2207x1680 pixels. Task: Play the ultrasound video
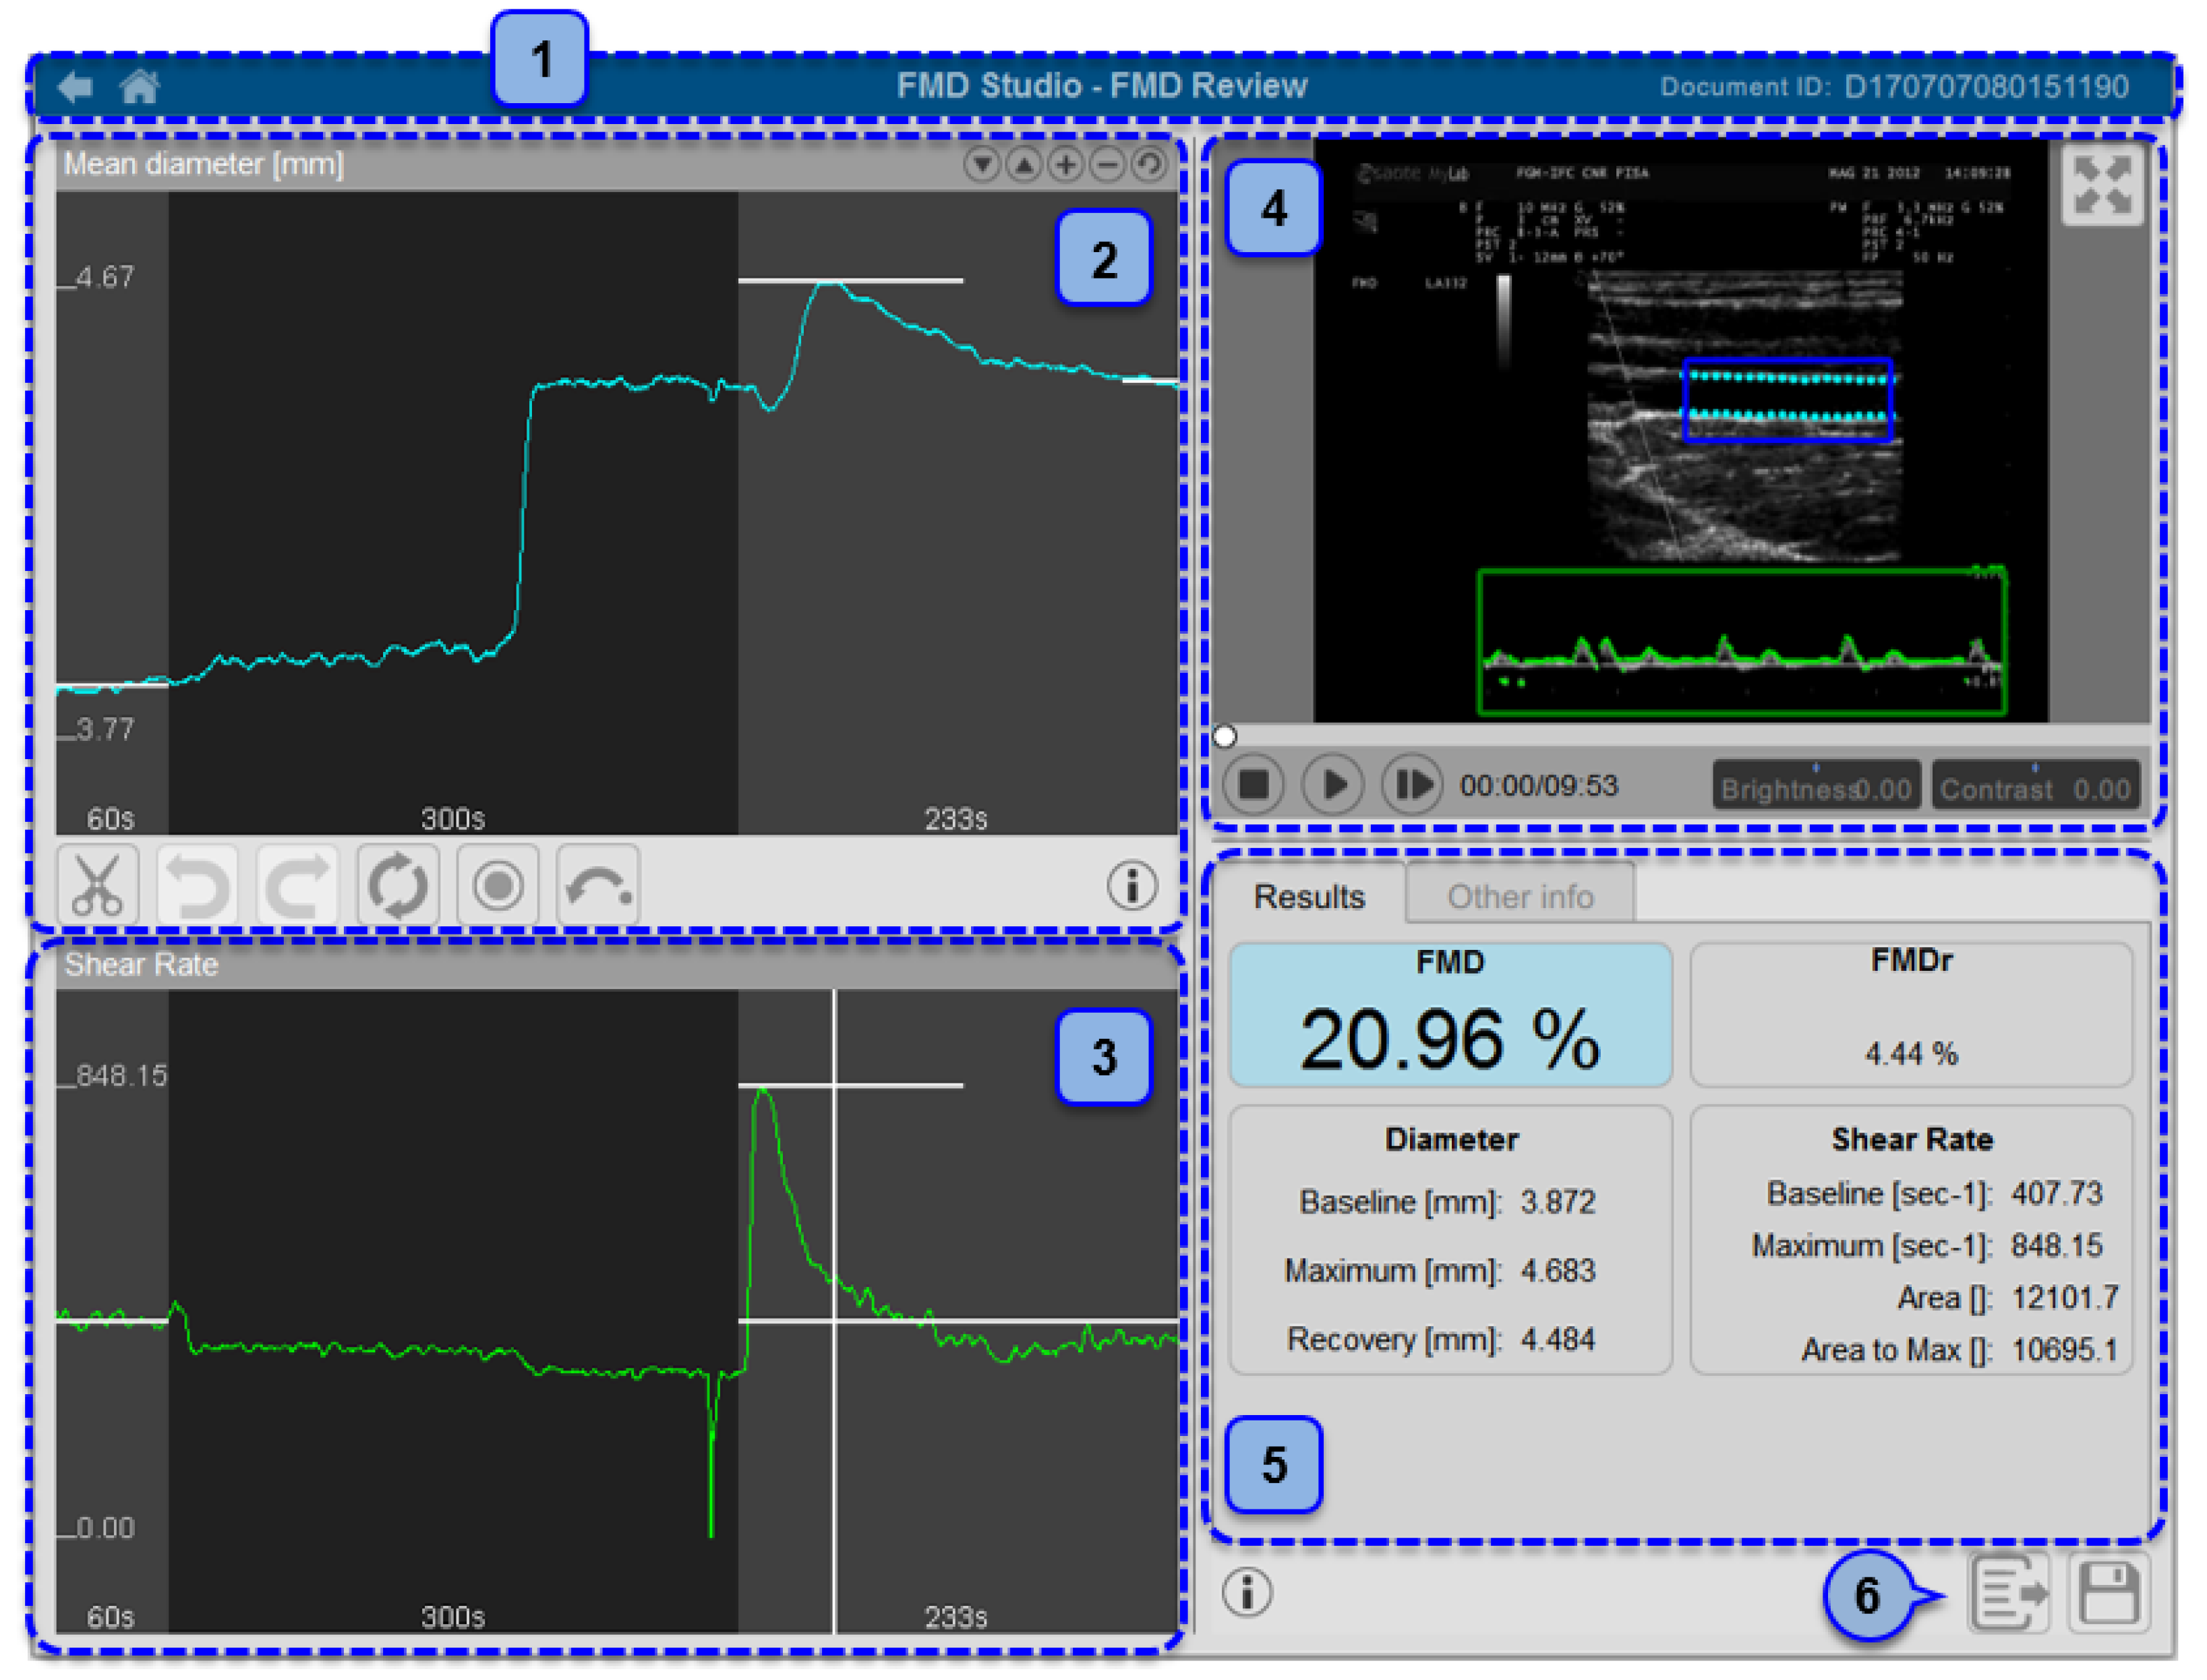(1332, 785)
